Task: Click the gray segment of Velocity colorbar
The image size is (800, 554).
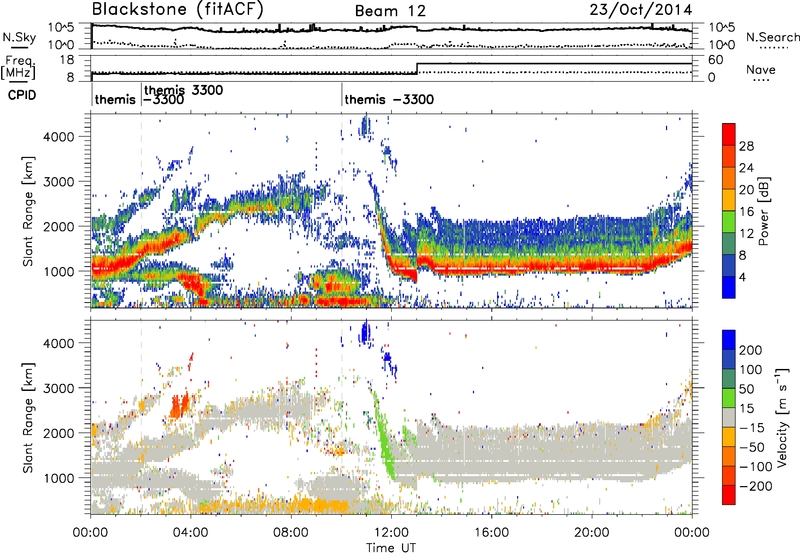Action: [x=729, y=418]
